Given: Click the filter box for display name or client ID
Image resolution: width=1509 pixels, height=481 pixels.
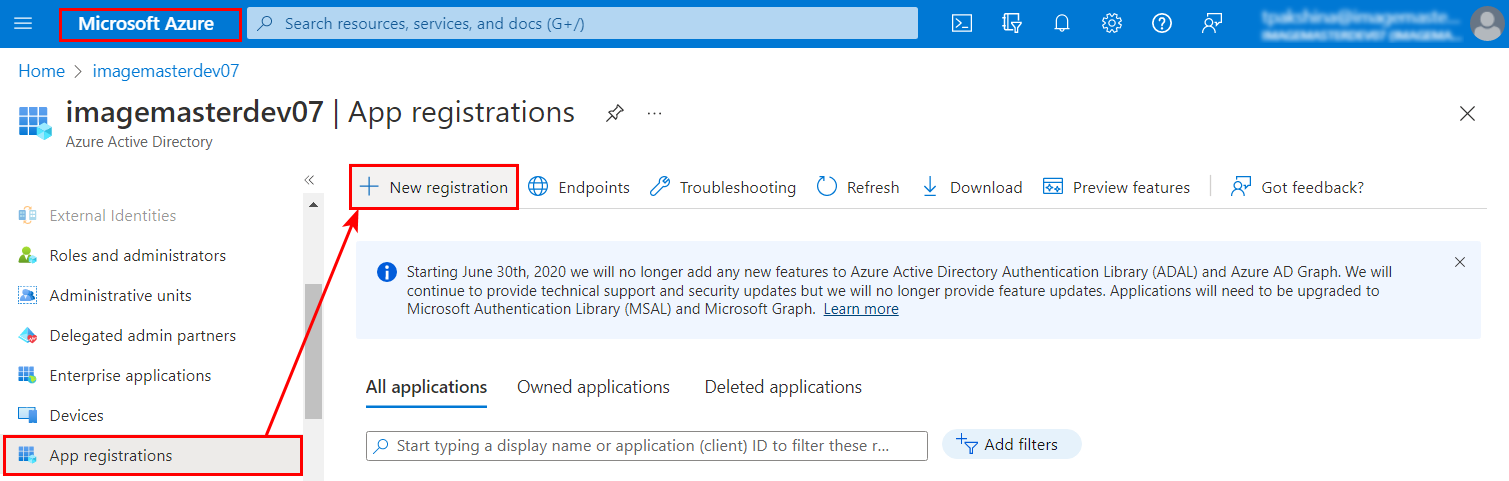Looking at the screenshot, I should [x=647, y=446].
